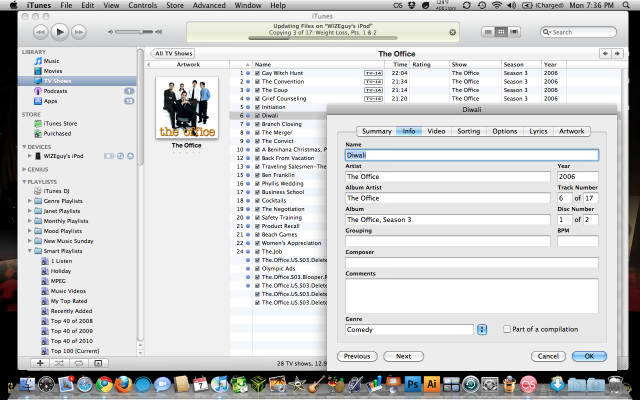Screen dimensions: 640x400
Task: Switch to grid view mode
Action: [x=501, y=32]
